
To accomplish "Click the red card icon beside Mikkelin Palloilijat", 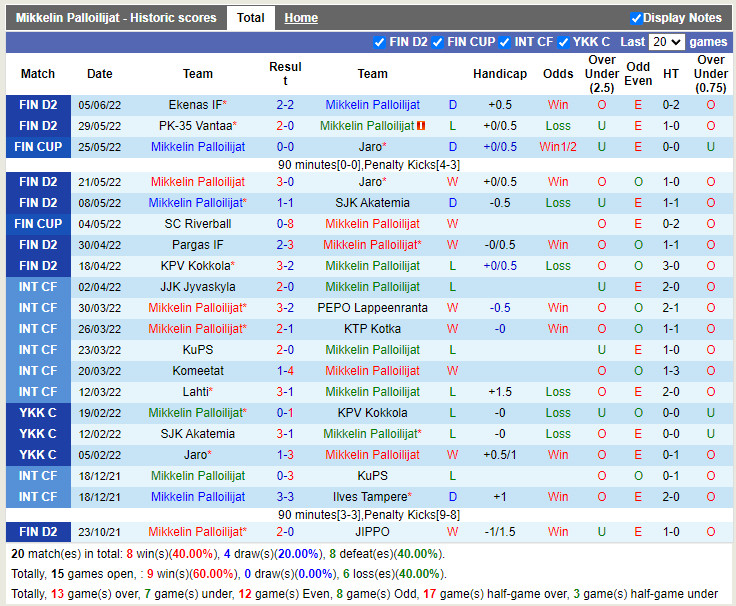I will point(422,126).
